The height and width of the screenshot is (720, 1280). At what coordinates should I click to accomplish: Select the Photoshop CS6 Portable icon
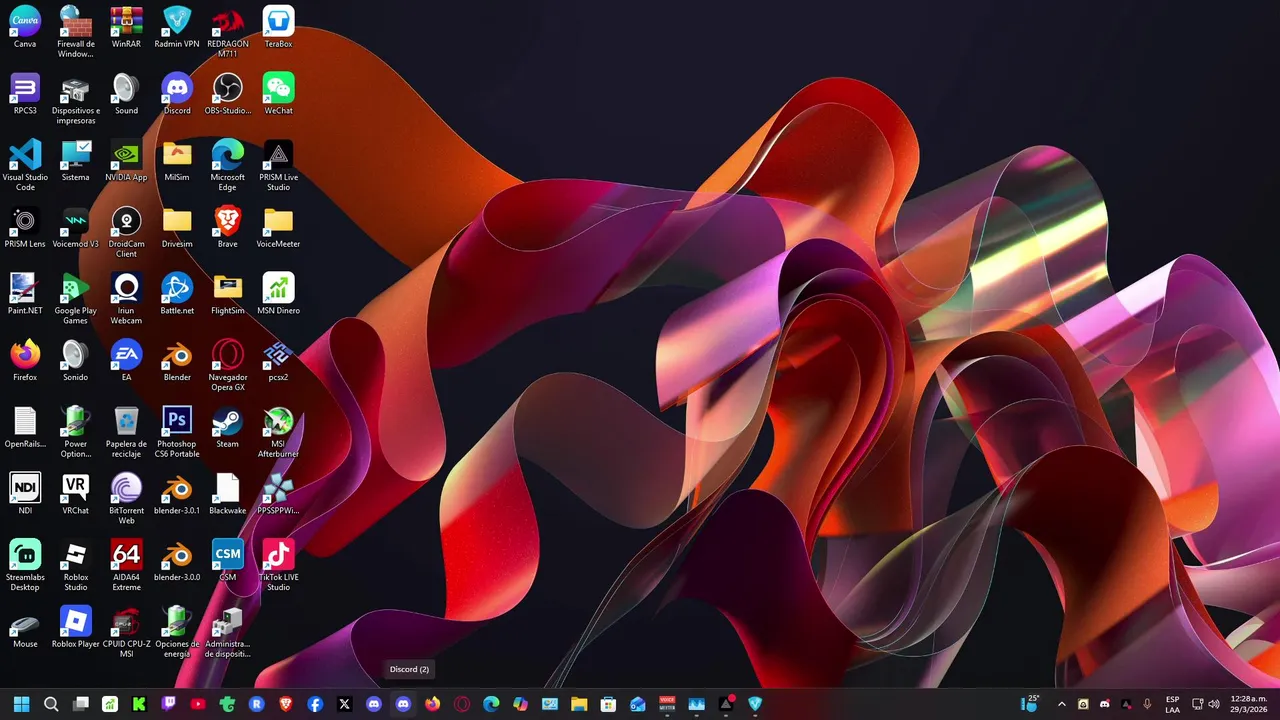[x=177, y=432]
